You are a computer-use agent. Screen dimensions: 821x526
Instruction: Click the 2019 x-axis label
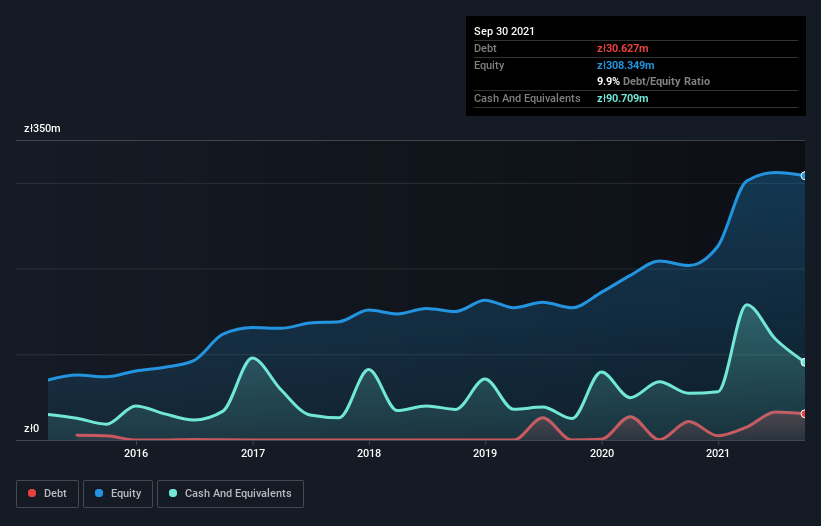pyautogui.click(x=485, y=453)
